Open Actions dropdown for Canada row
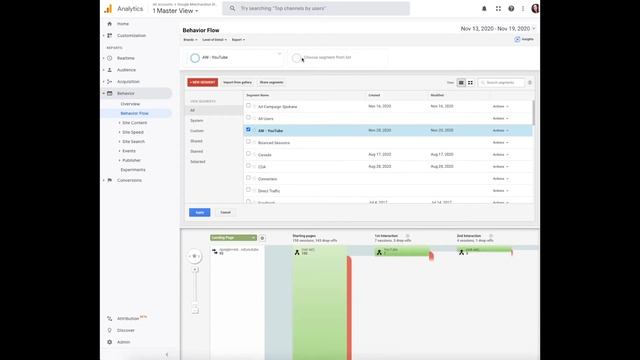Viewport: 640px width, 360px height. [500, 155]
